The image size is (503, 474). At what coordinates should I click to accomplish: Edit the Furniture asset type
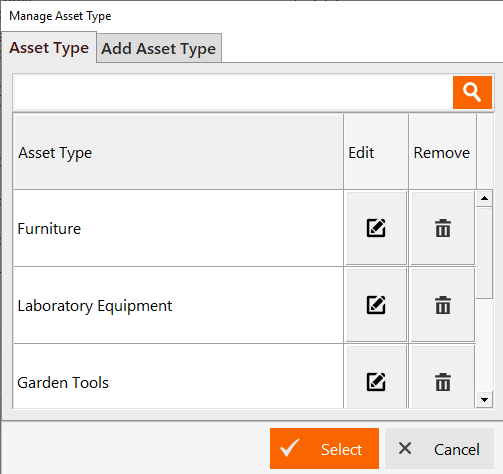(x=376, y=228)
